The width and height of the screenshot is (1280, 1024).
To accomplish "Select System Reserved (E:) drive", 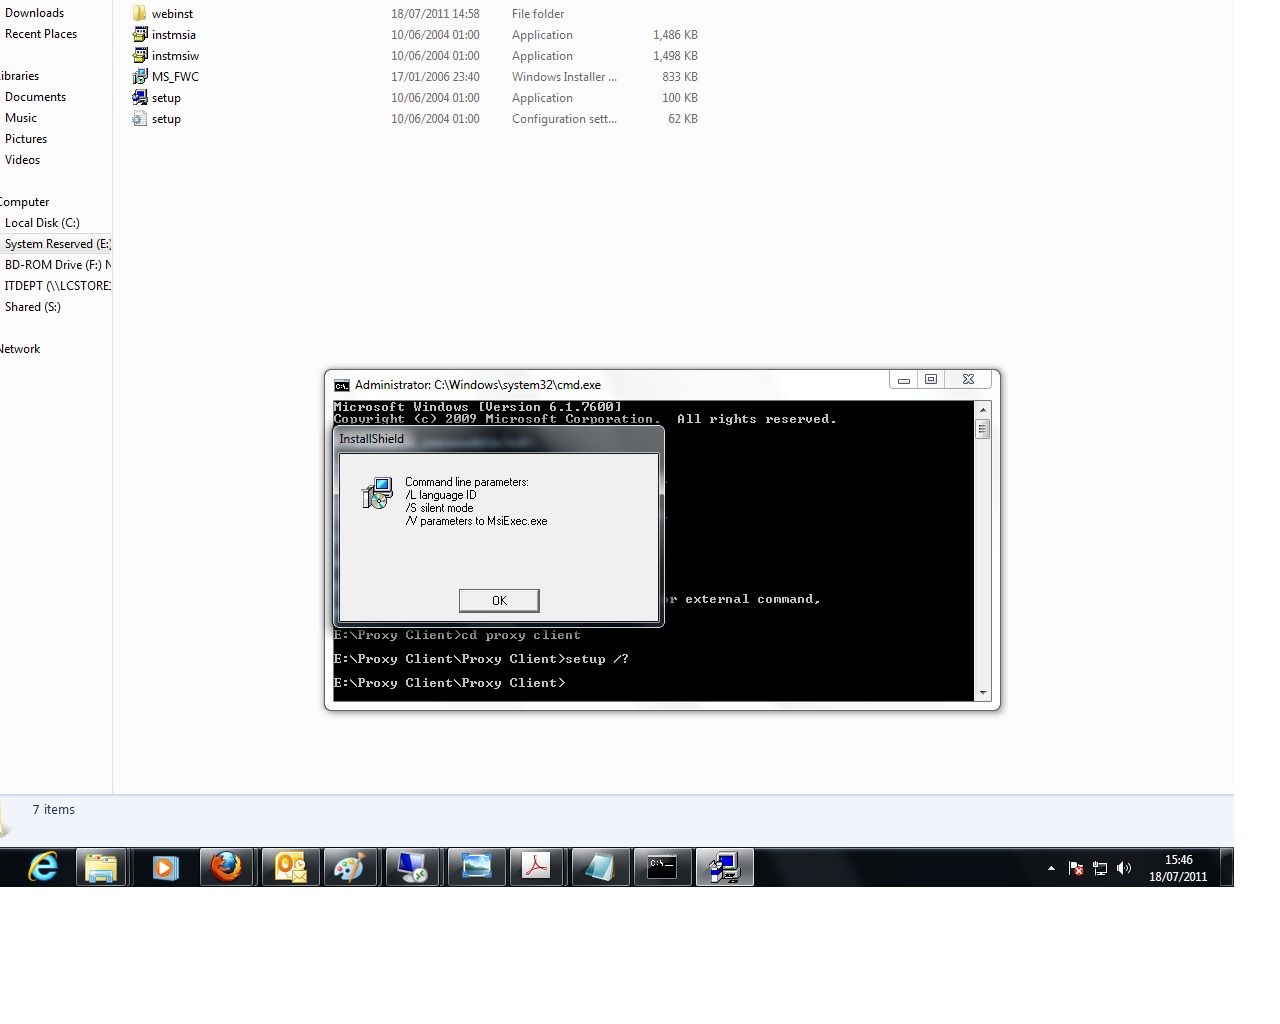I will 56,244.
